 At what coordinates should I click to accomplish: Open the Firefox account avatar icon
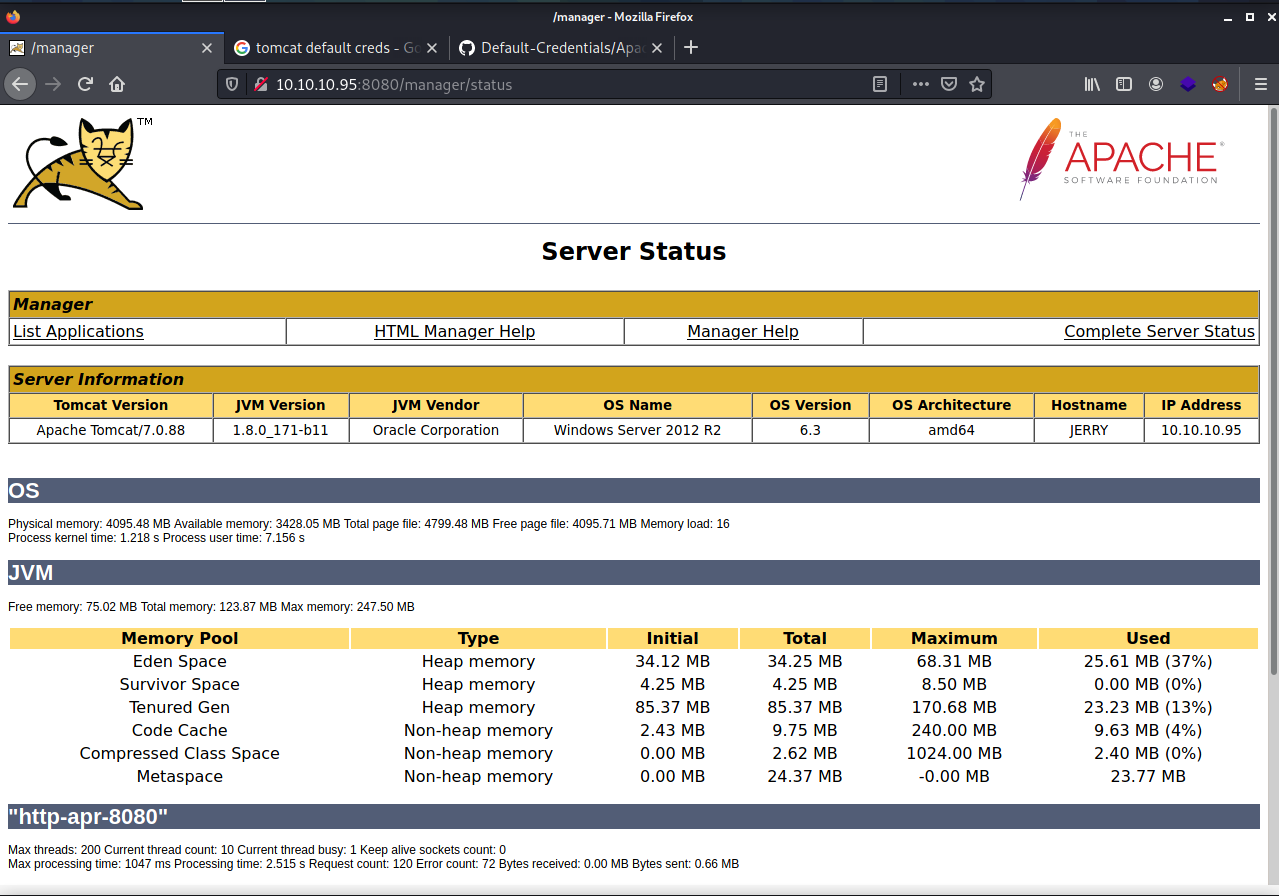(1156, 85)
